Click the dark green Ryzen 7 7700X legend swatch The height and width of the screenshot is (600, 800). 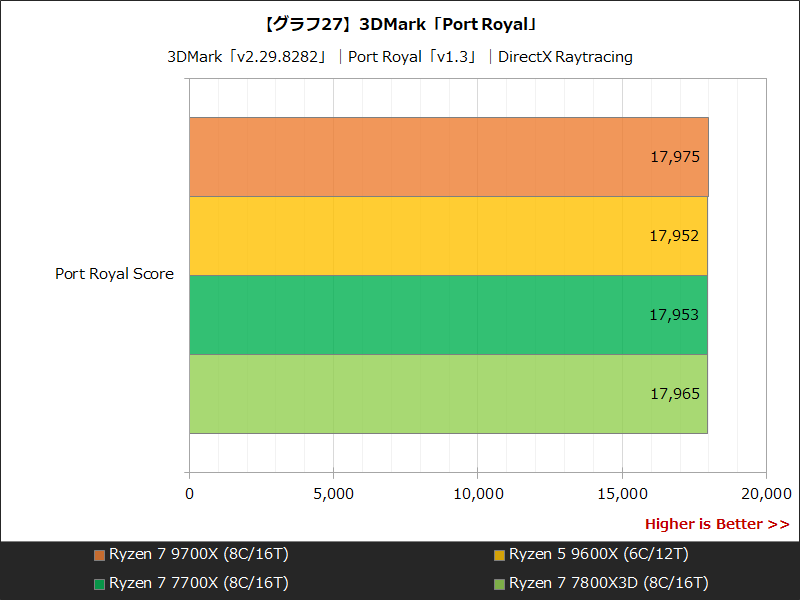coord(99,584)
